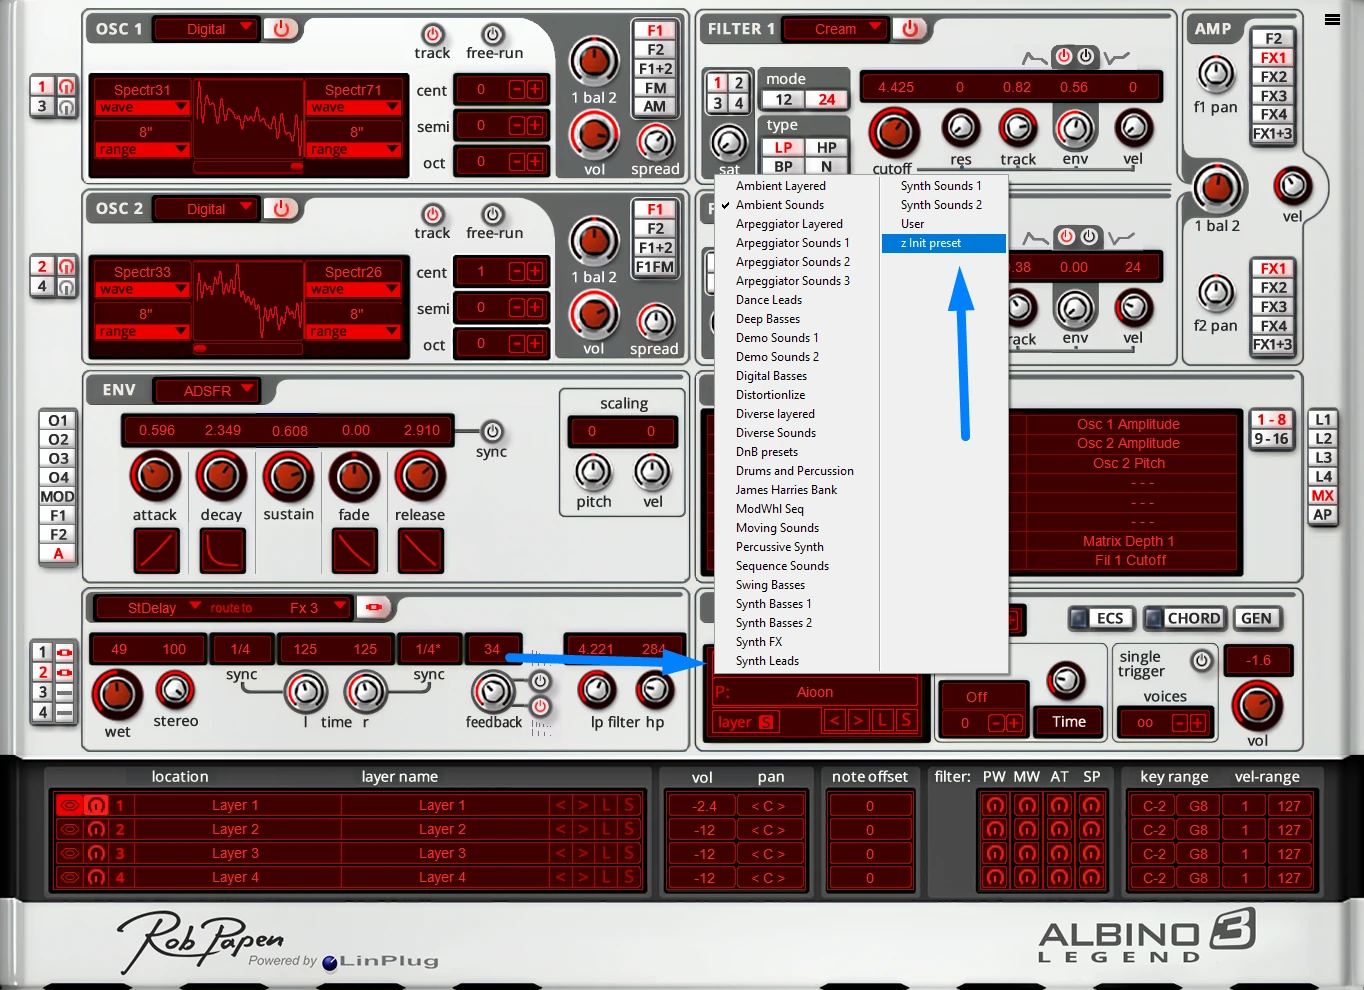Image resolution: width=1364 pixels, height=990 pixels.
Task: Select the LP filter type
Action: (x=783, y=147)
